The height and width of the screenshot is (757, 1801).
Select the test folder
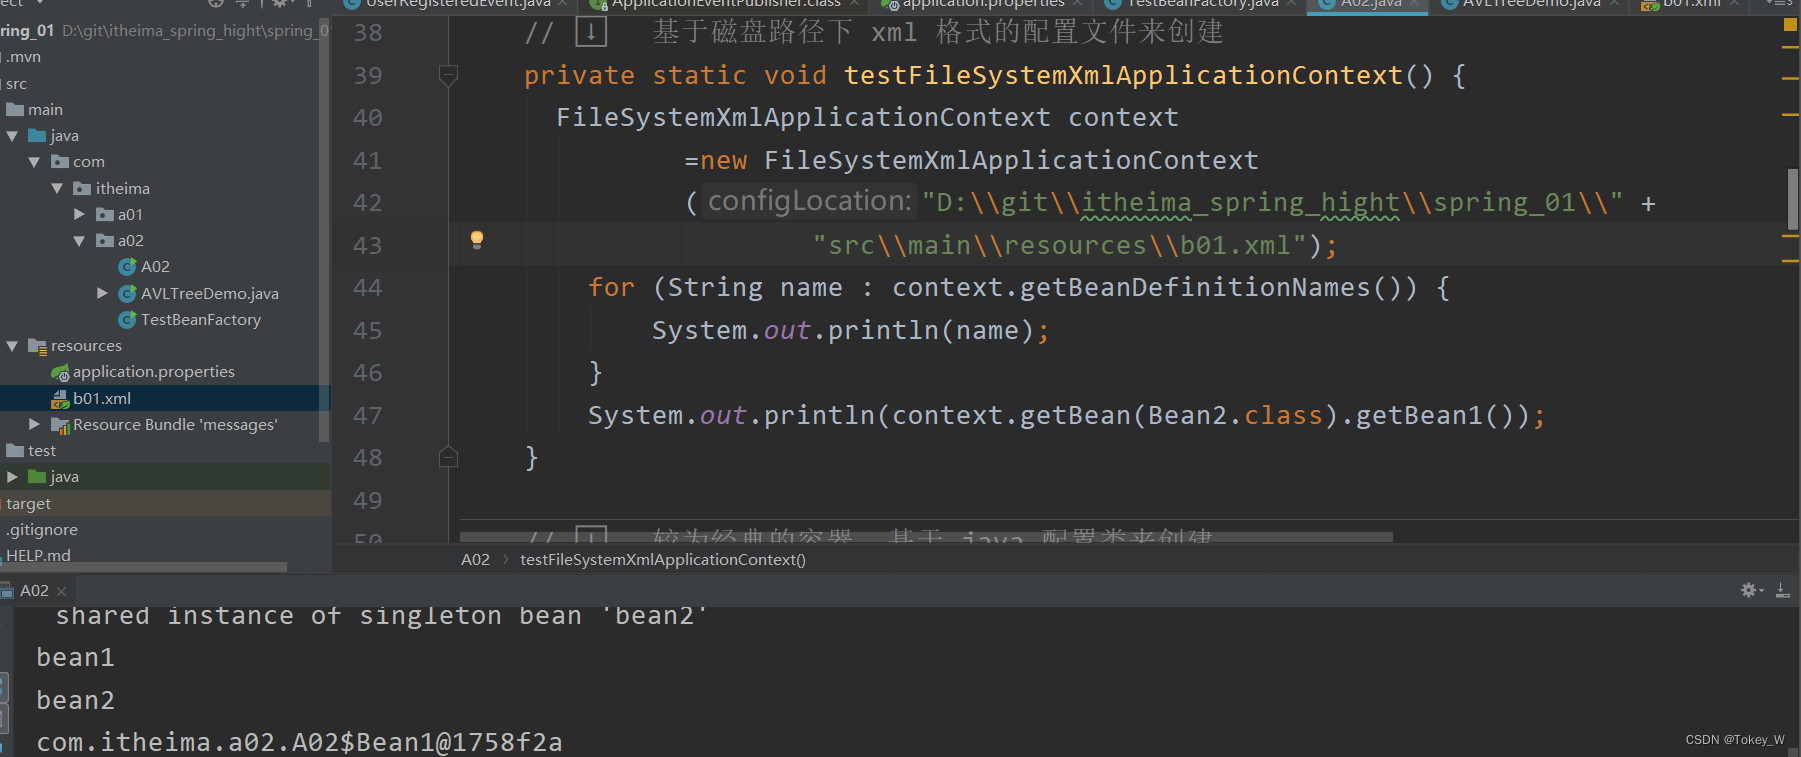pos(32,450)
